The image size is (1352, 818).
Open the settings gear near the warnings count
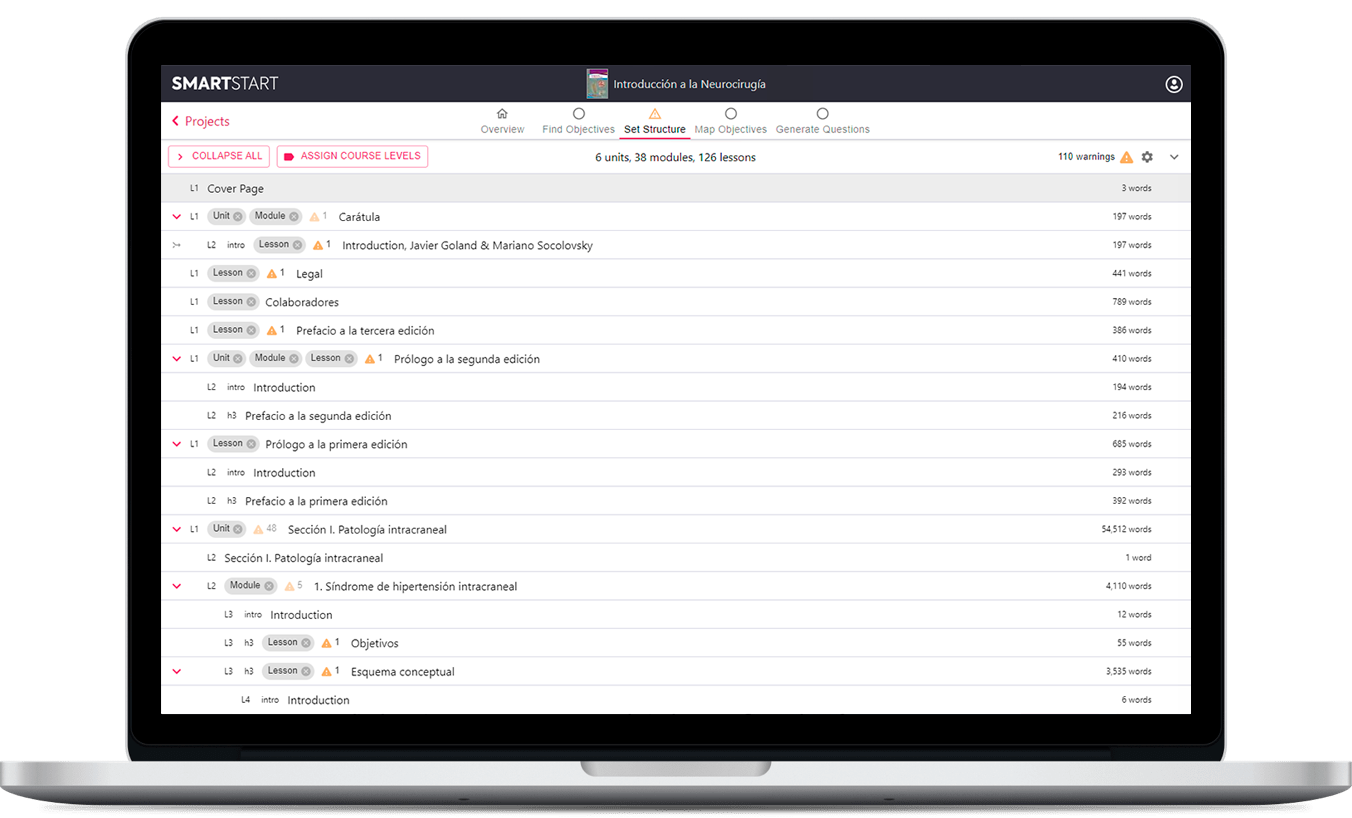point(1147,157)
